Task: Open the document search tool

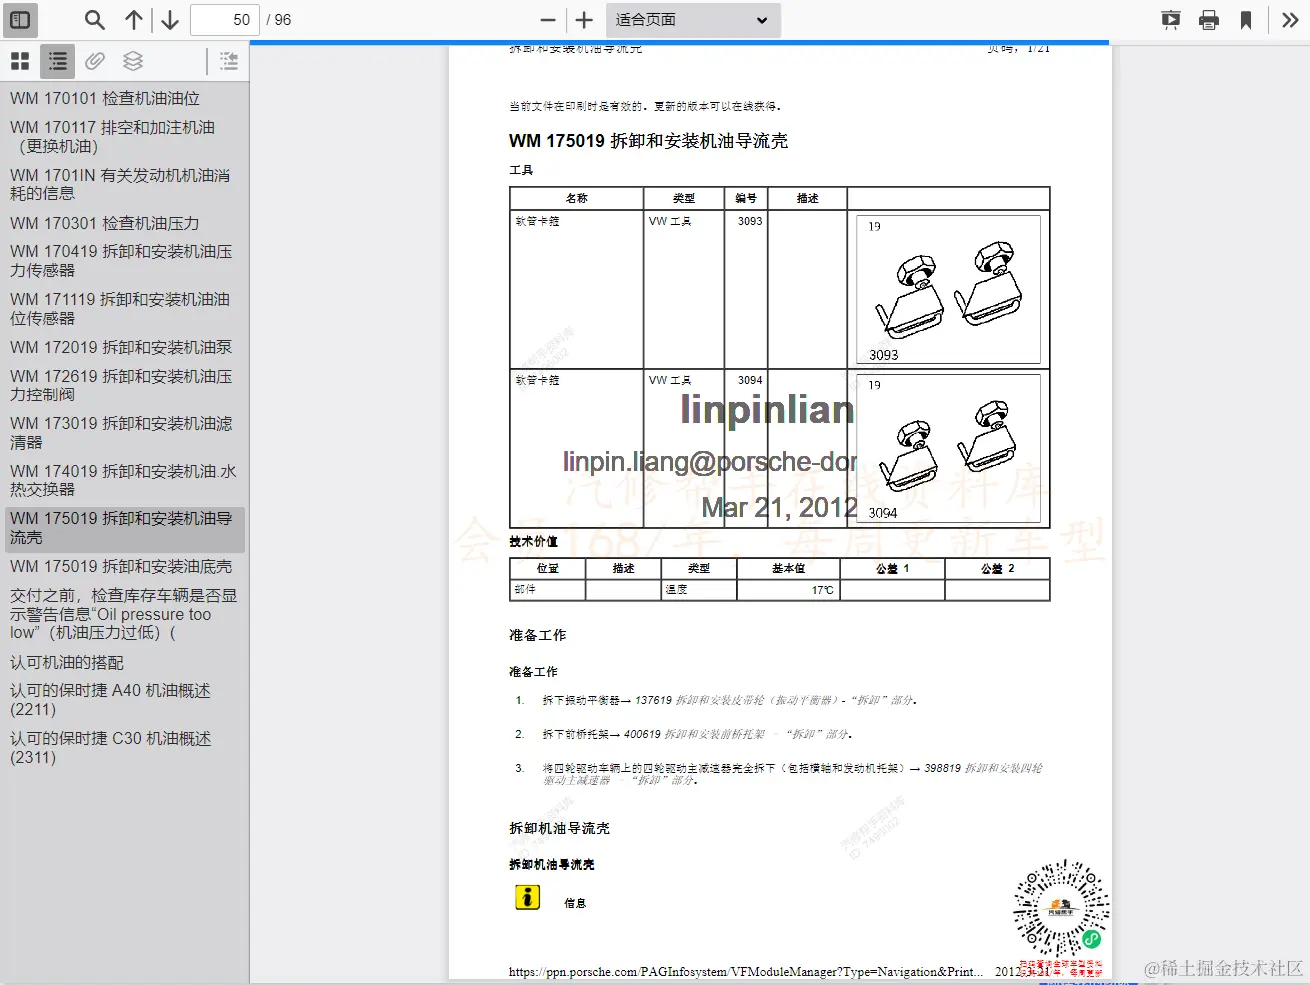Action: coord(93,19)
